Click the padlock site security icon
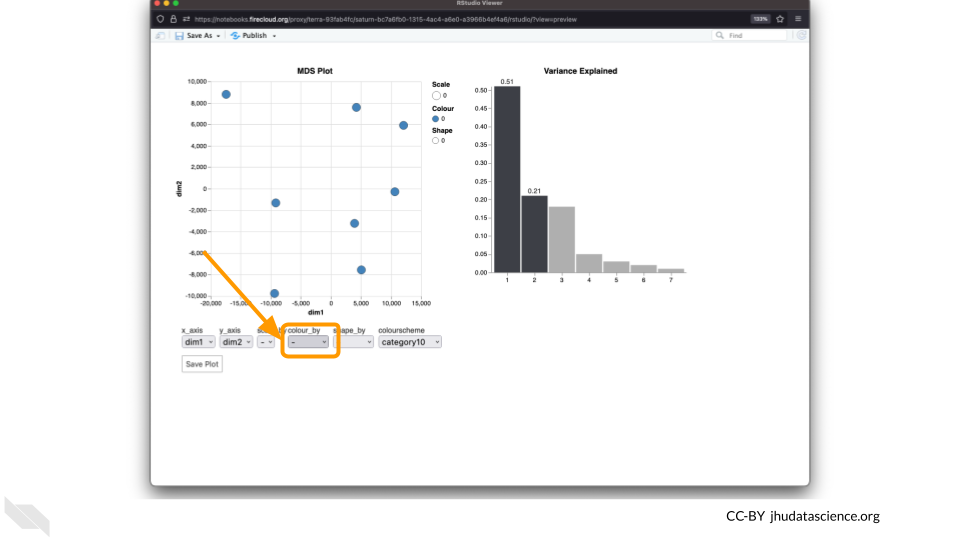The height and width of the screenshot is (540, 960). (x=173, y=19)
